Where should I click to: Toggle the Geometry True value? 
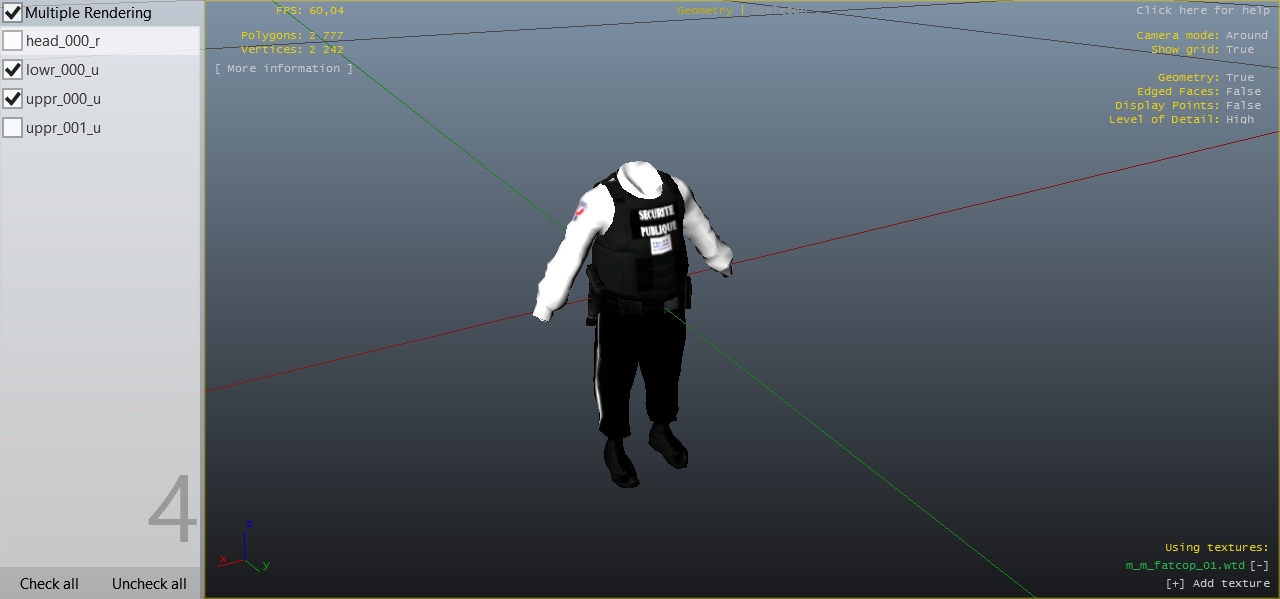coord(1240,78)
